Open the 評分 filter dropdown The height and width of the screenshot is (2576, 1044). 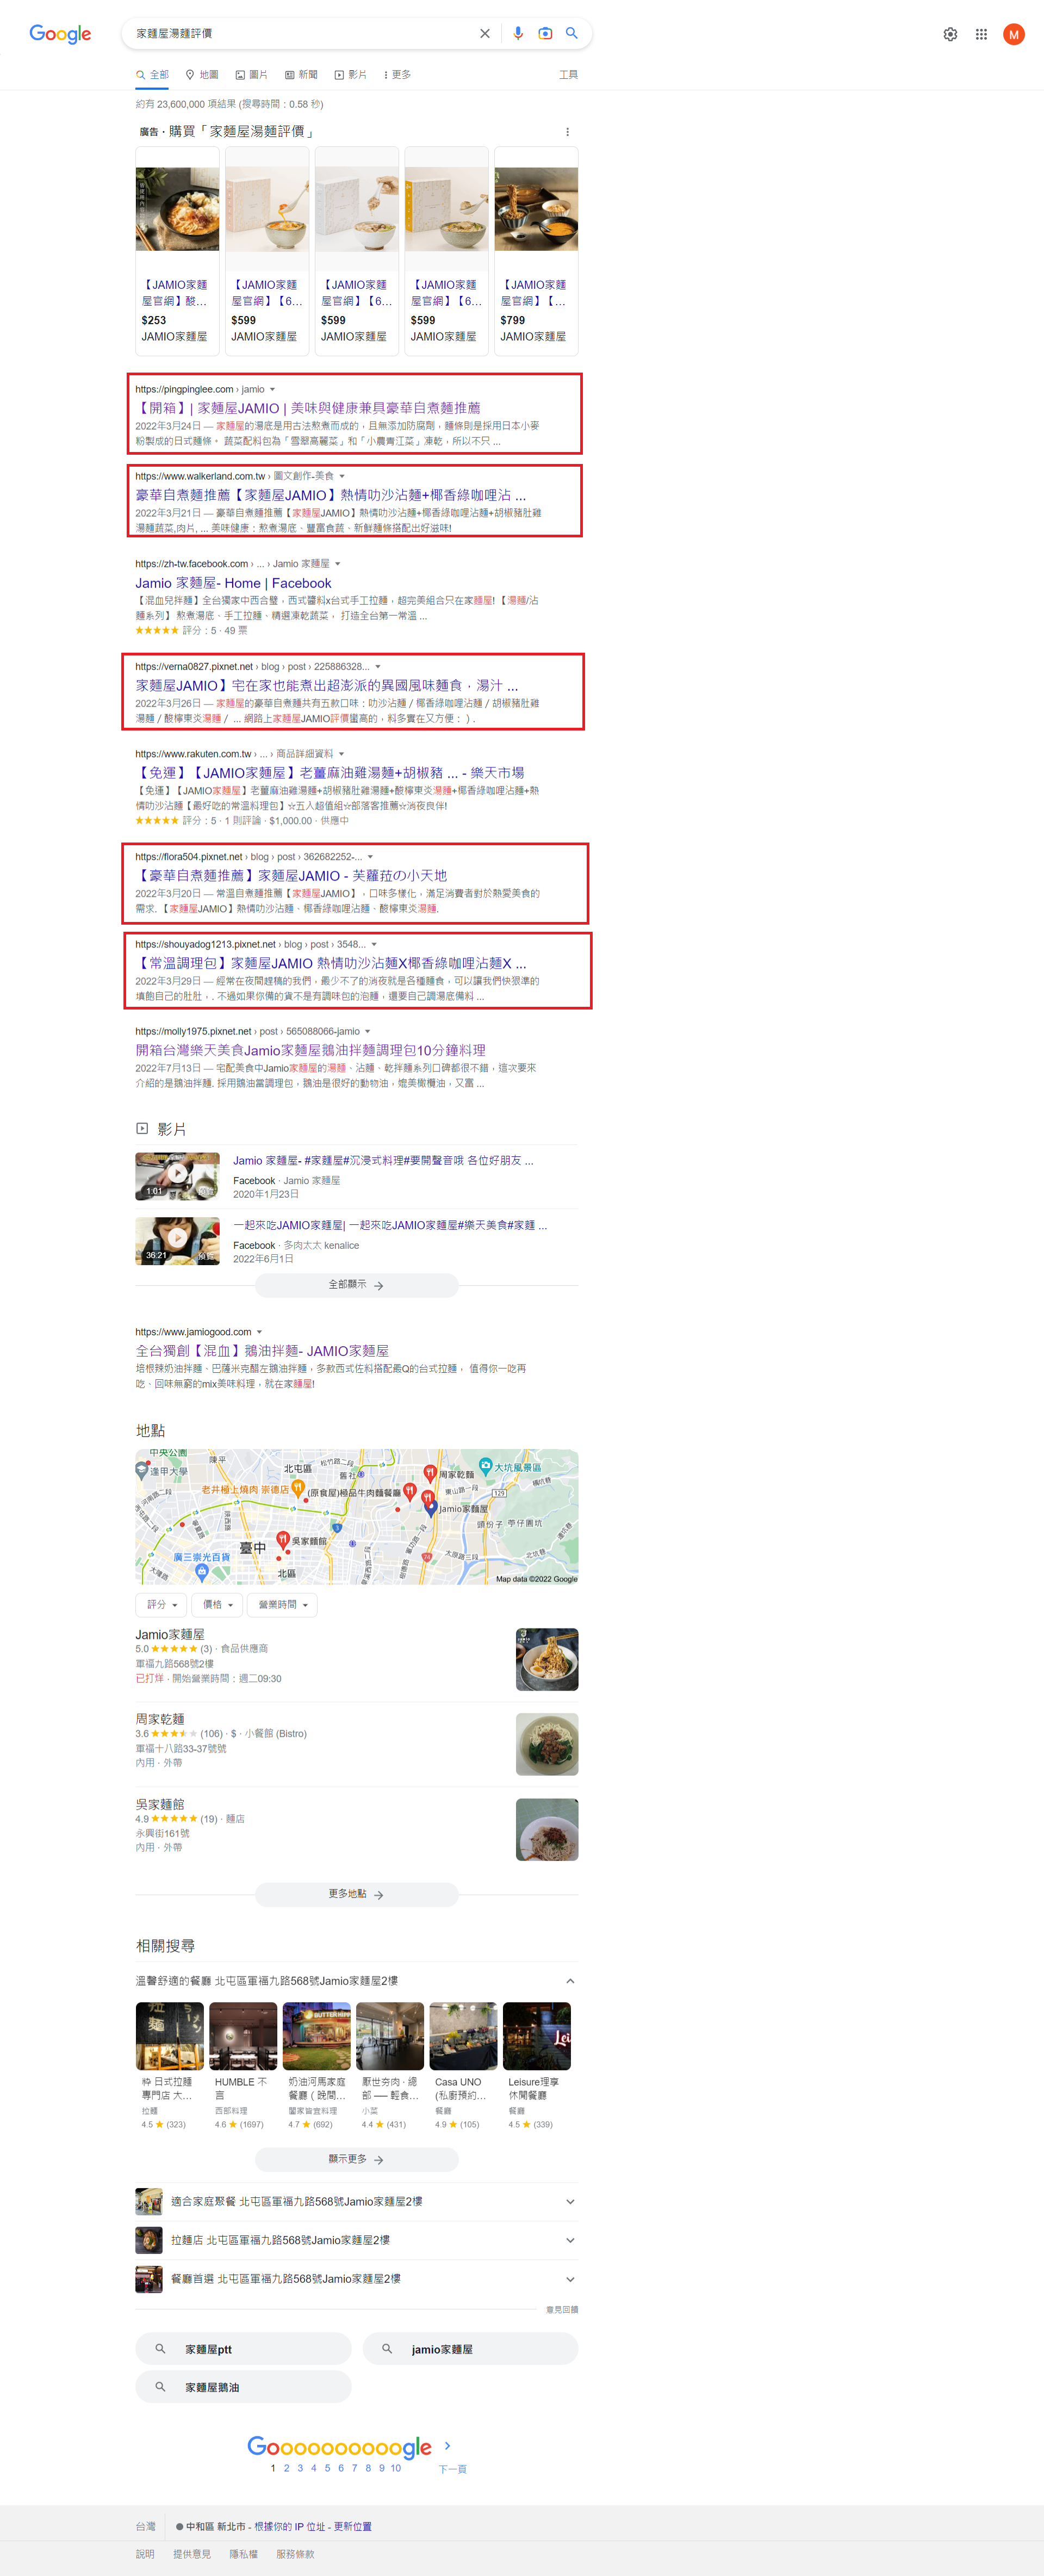[161, 1604]
